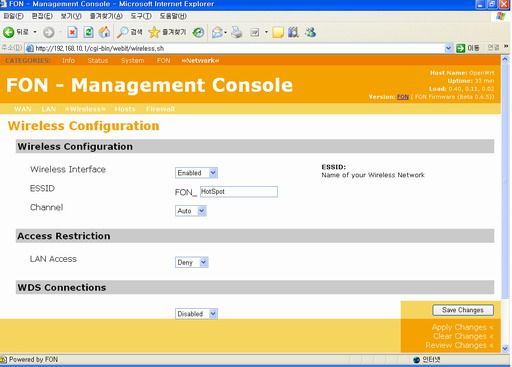Open address bar URL dropdown
The width and height of the screenshot is (512, 367).
(x=448, y=48)
